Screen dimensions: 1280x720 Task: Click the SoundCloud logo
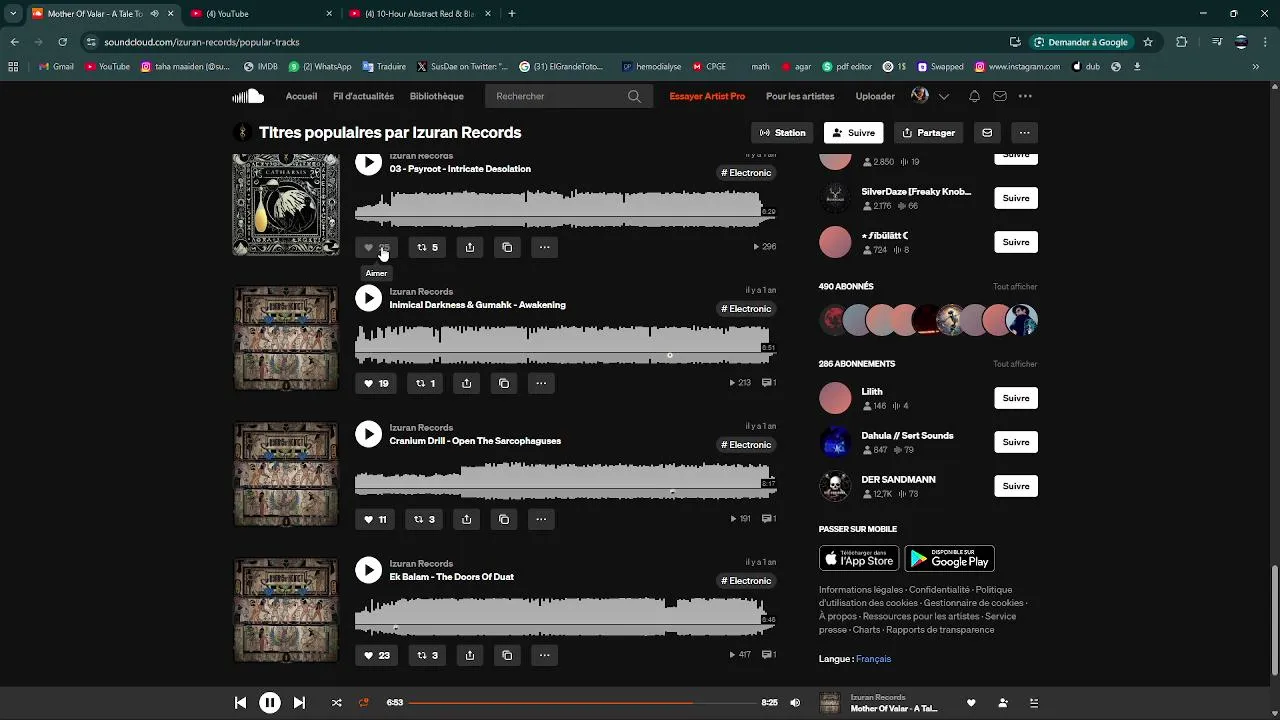click(248, 96)
